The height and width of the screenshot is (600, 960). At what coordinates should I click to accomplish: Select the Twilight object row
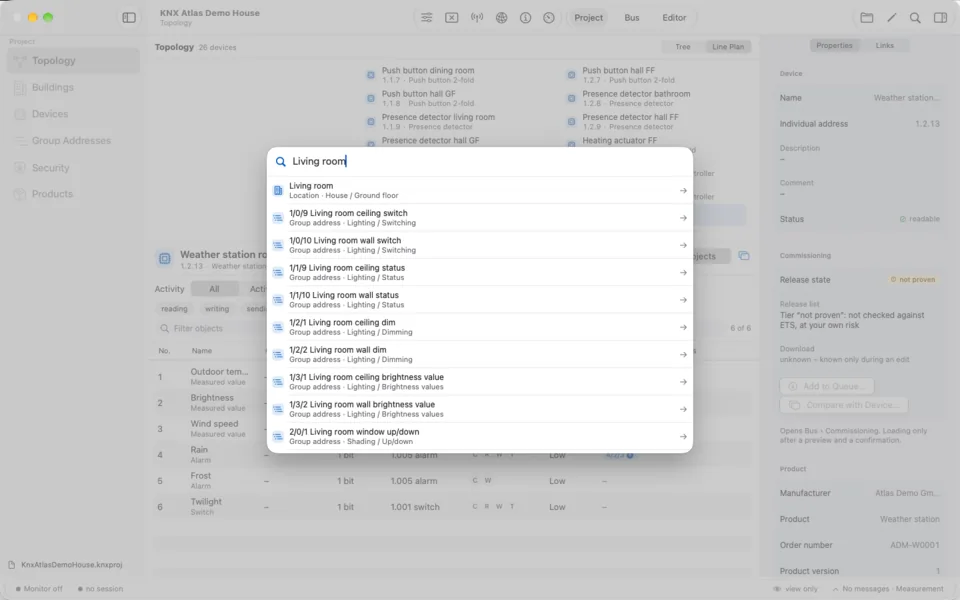tap(452, 507)
